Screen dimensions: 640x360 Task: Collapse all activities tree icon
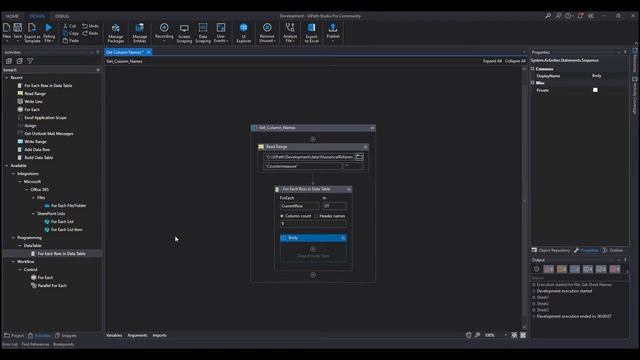[20, 61]
